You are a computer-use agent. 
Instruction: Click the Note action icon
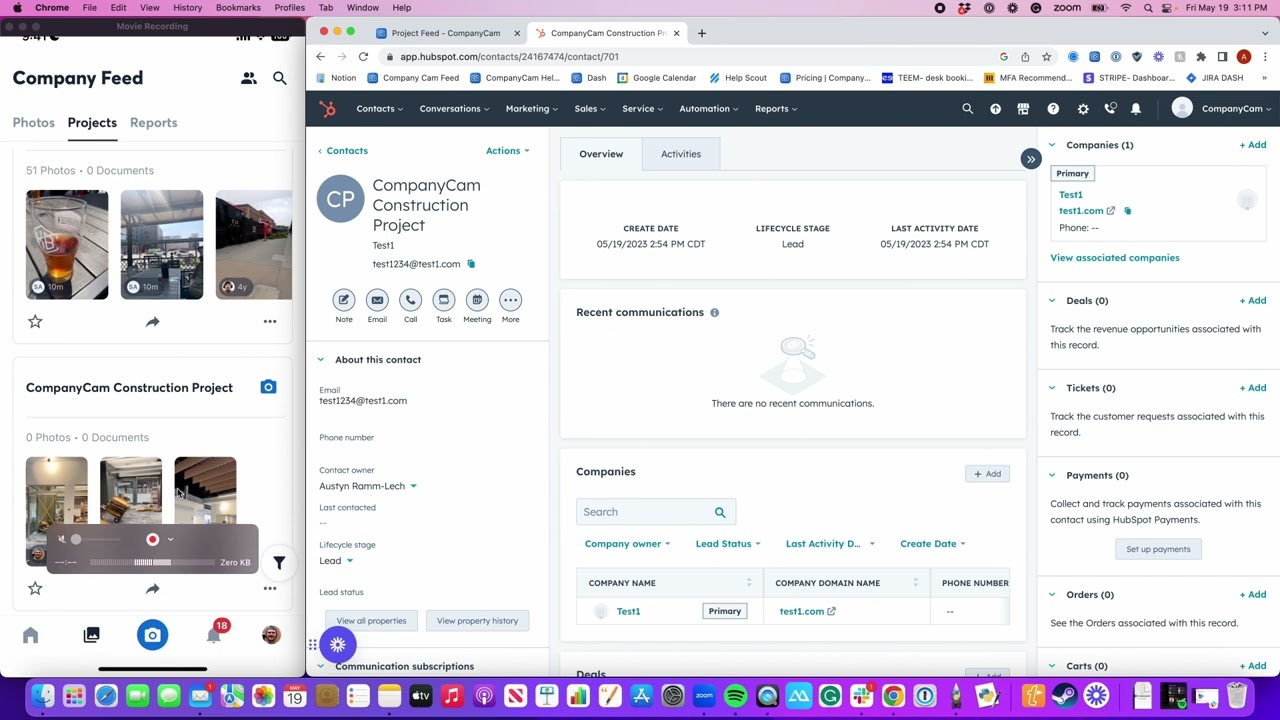(x=344, y=300)
